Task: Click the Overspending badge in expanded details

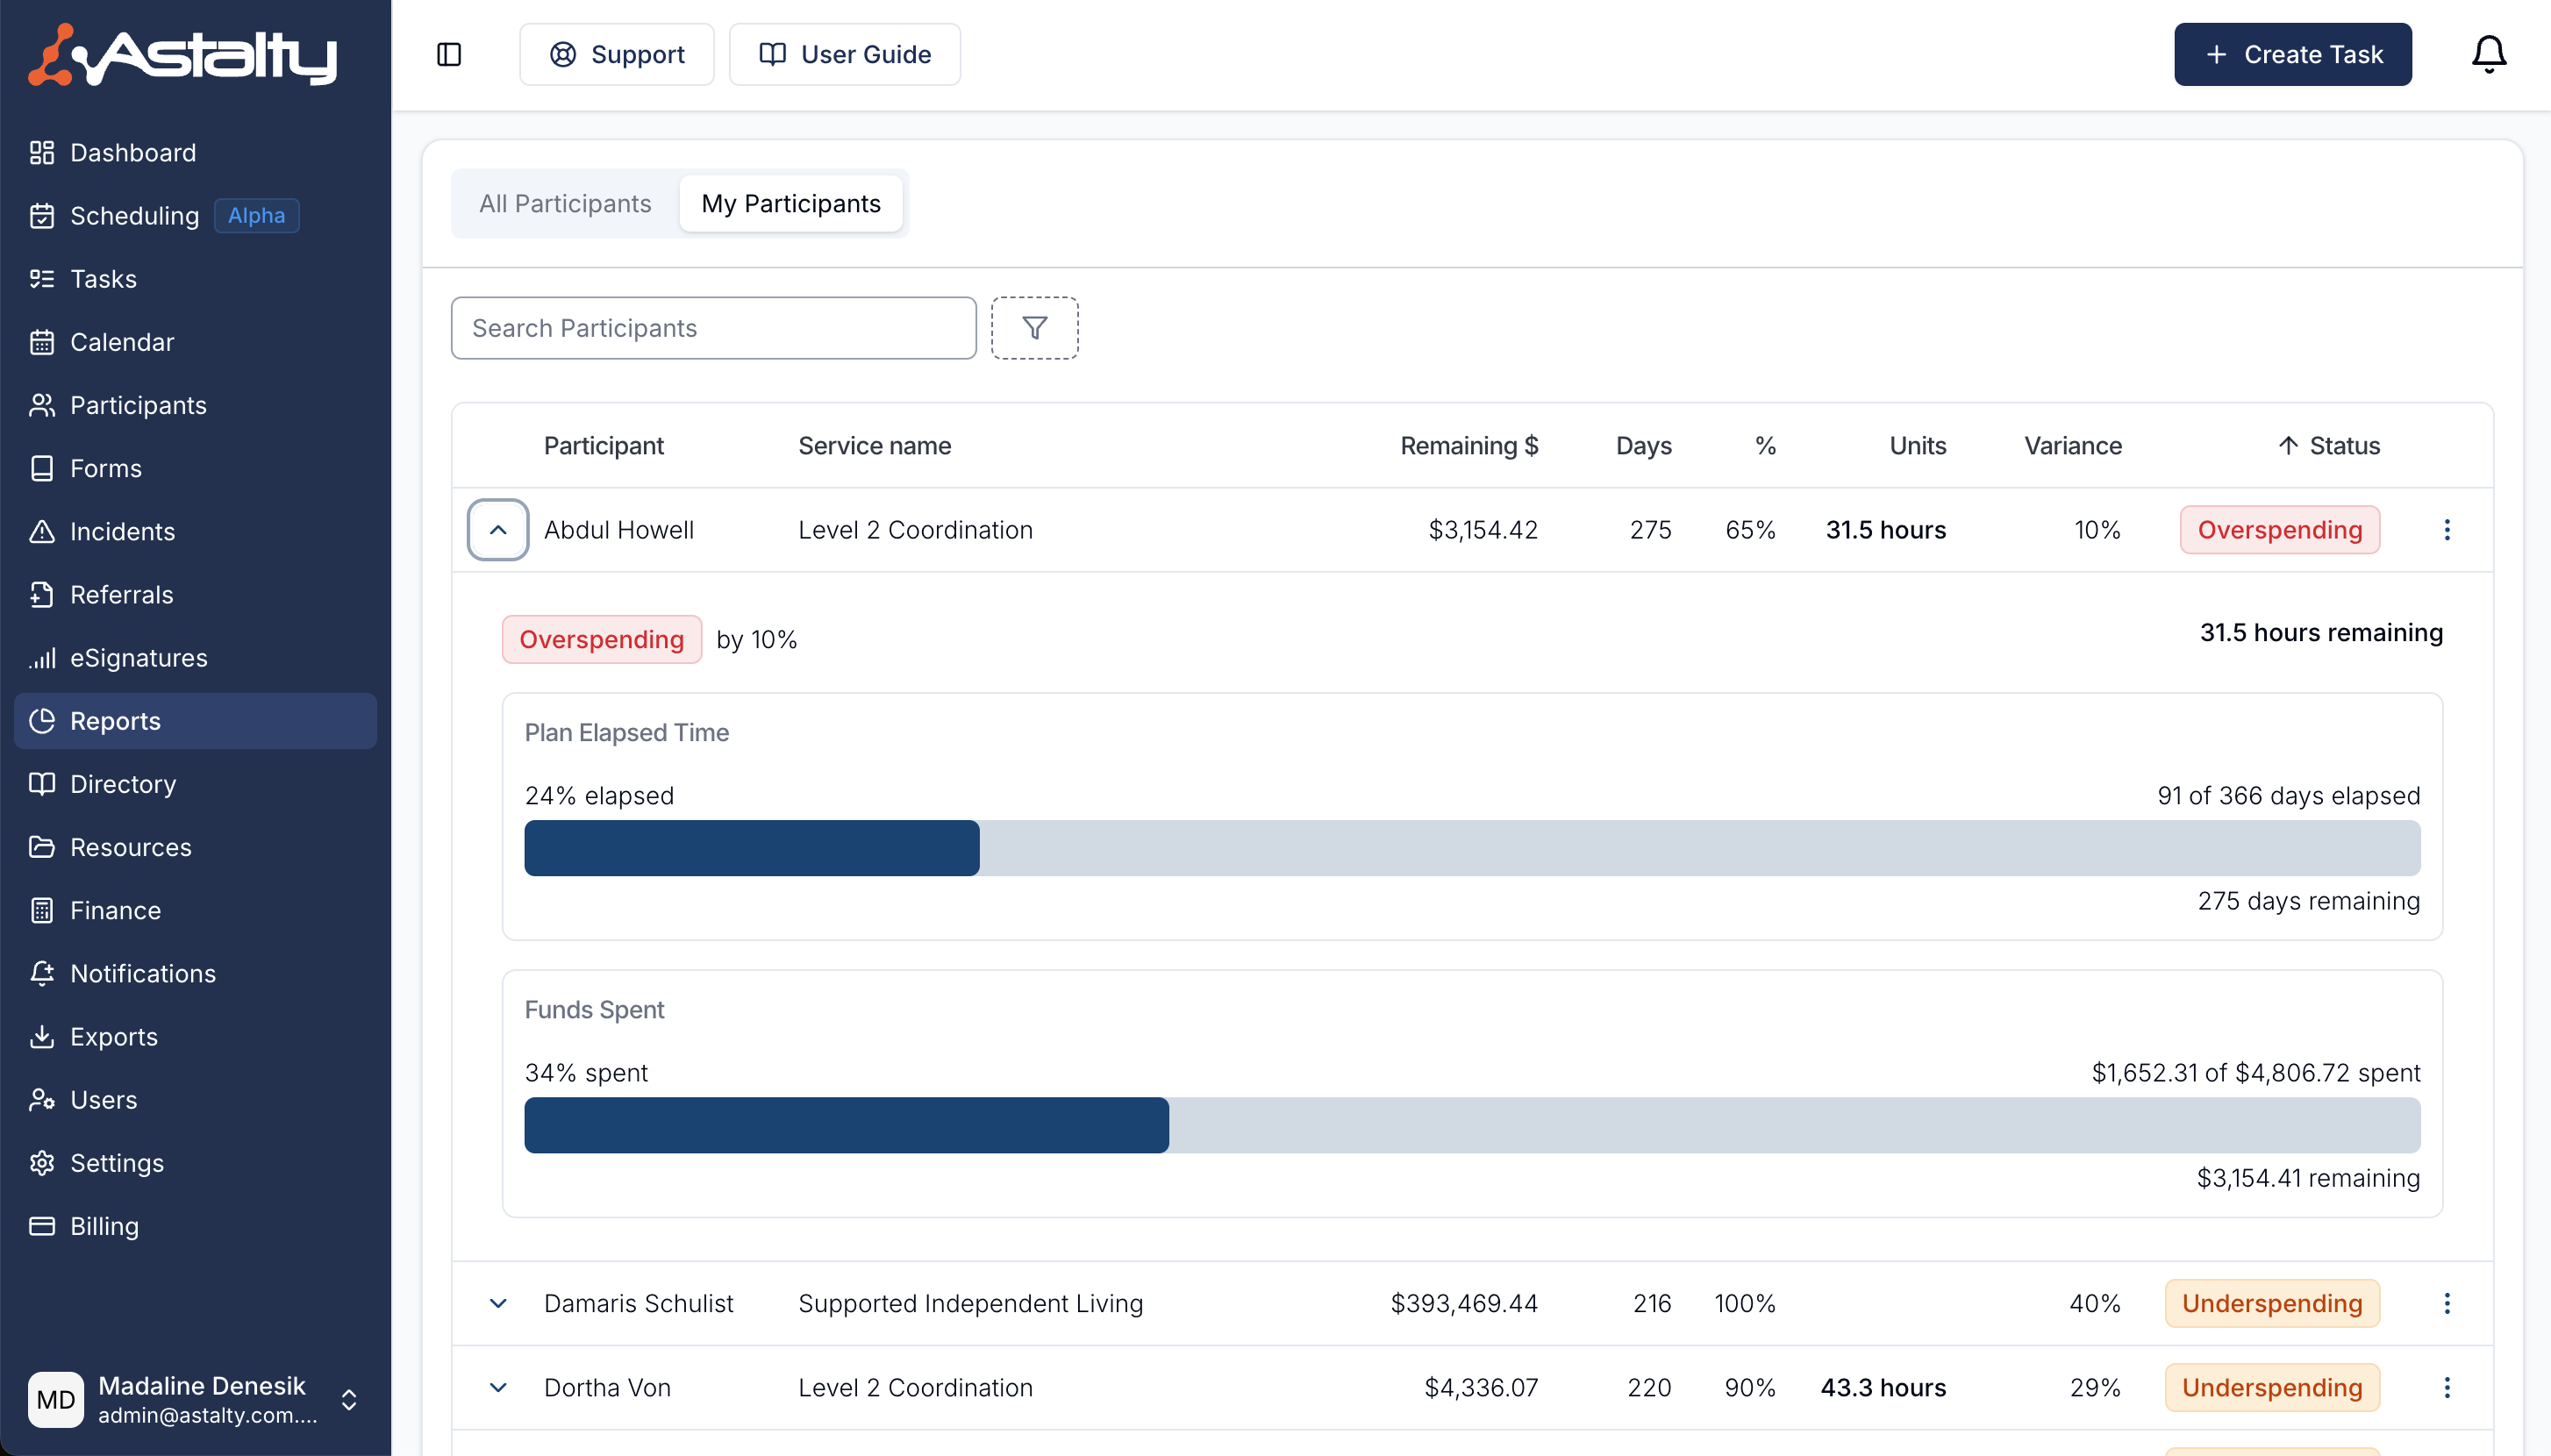Action: point(601,640)
